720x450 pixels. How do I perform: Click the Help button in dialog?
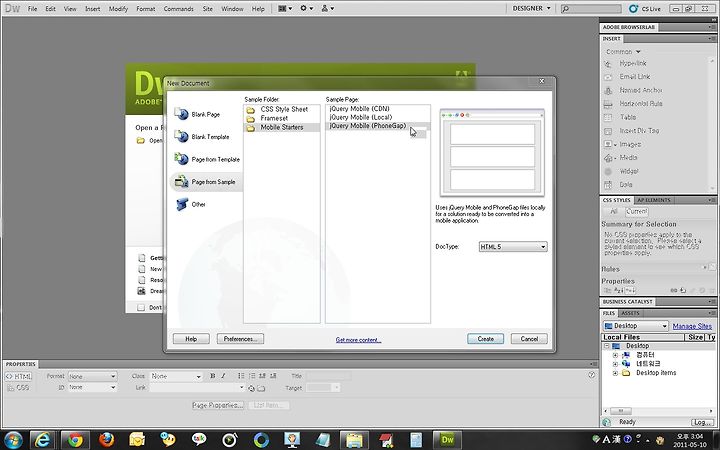191,339
